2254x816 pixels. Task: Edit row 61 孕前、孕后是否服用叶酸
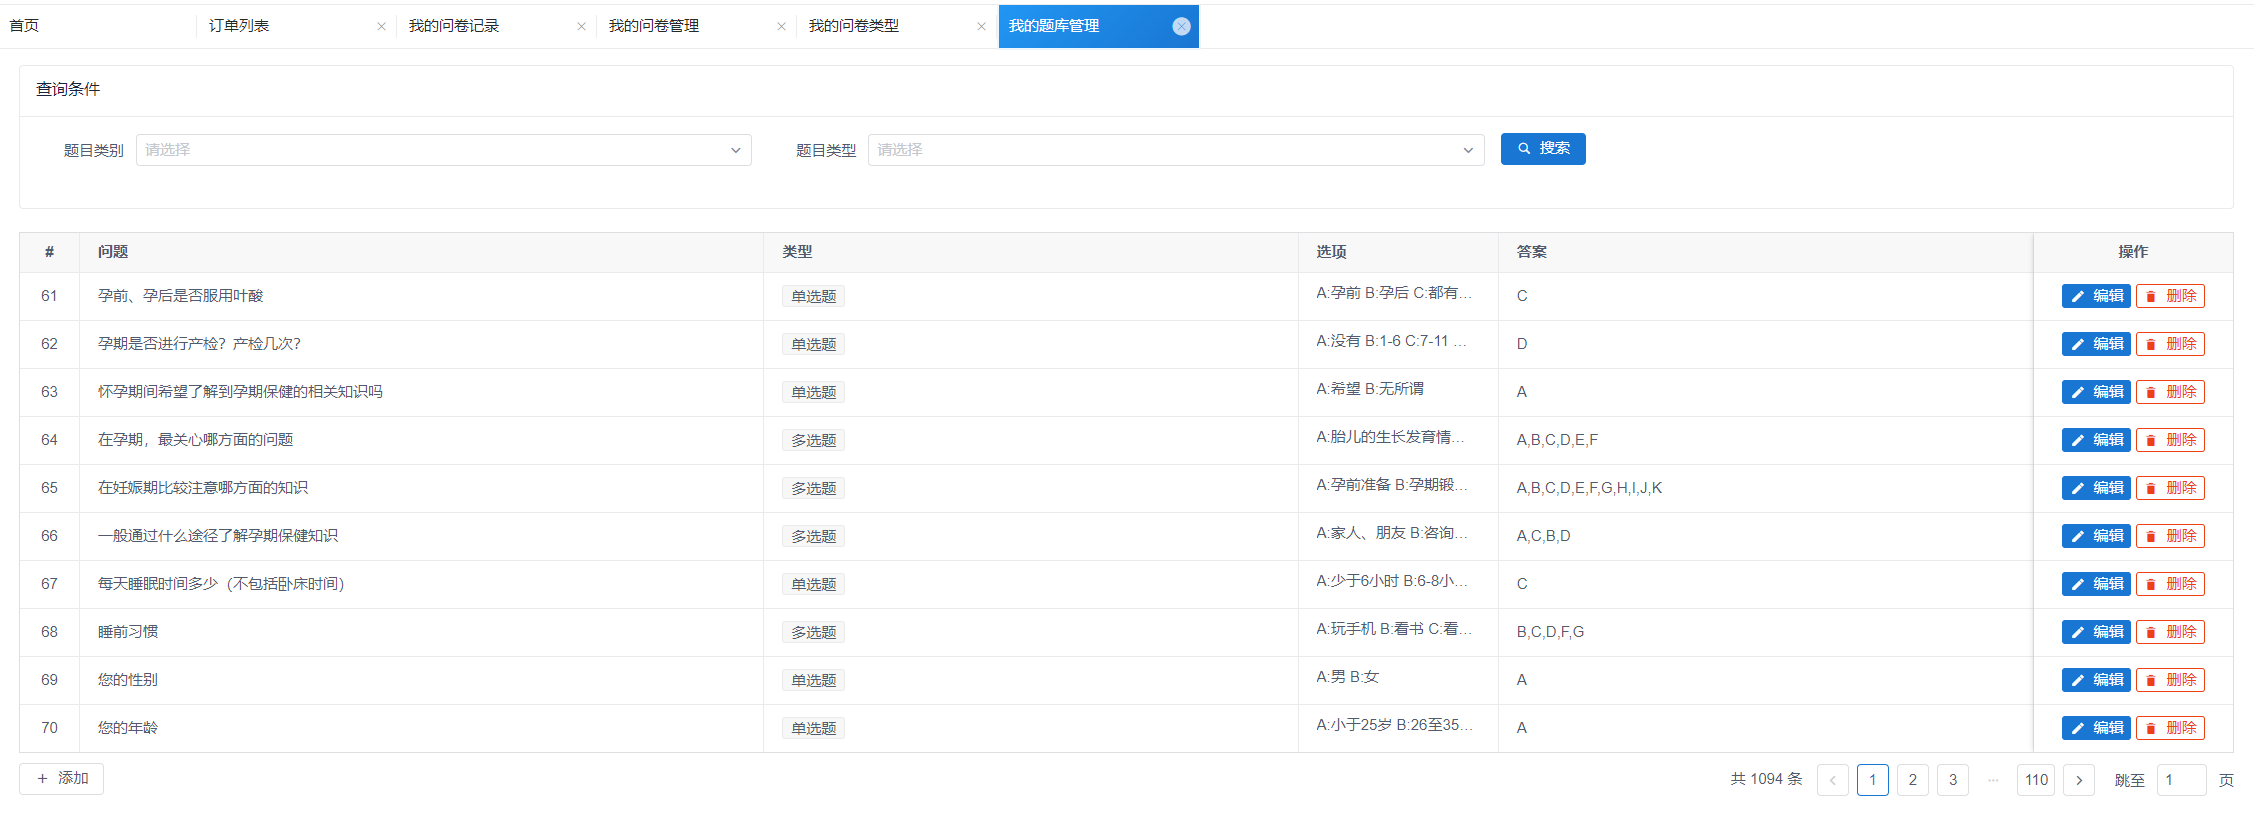point(2096,296)
